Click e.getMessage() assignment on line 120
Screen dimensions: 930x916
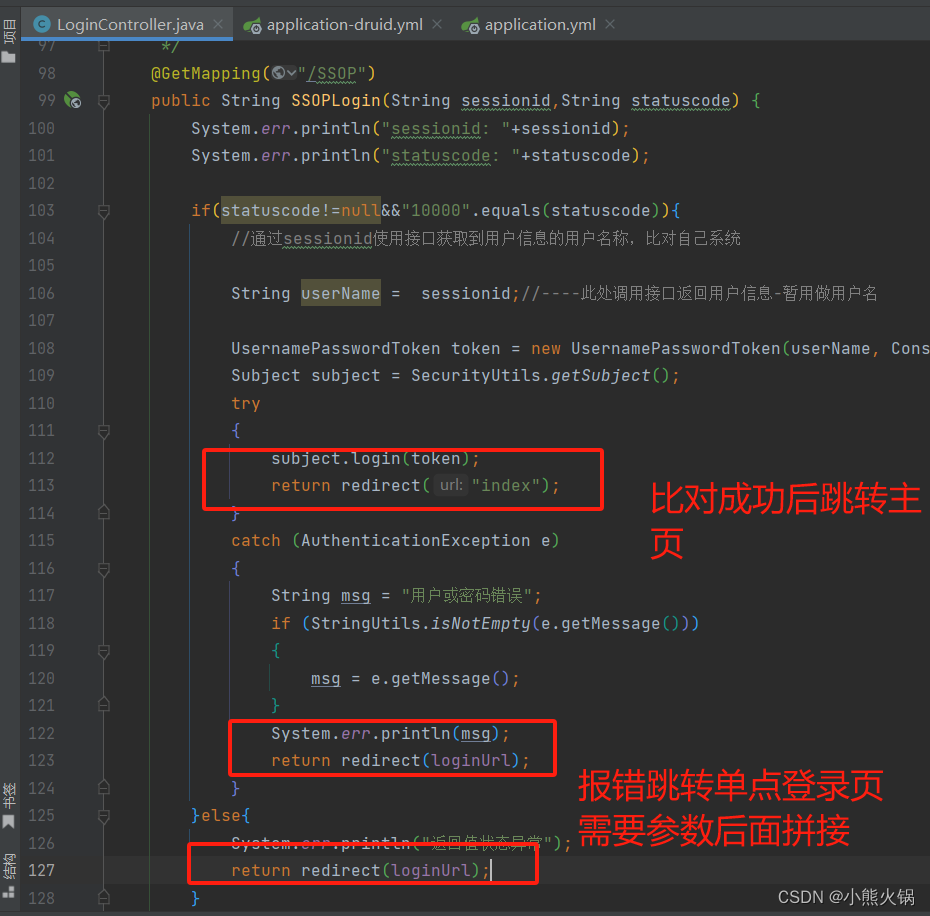pos(439,678)
